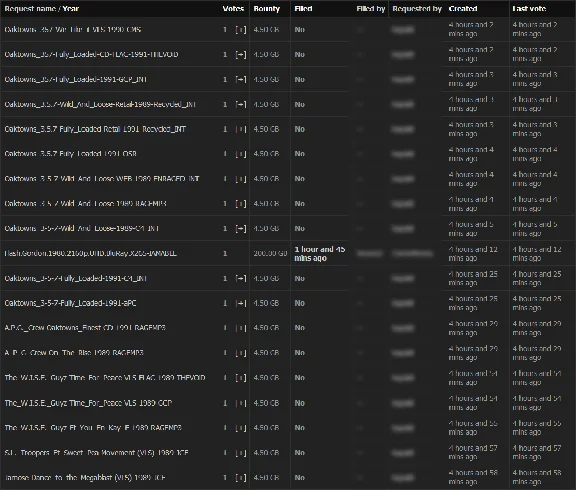Sort requests by Filled column
Screen dimensions: 576x490
click(303, 8)
